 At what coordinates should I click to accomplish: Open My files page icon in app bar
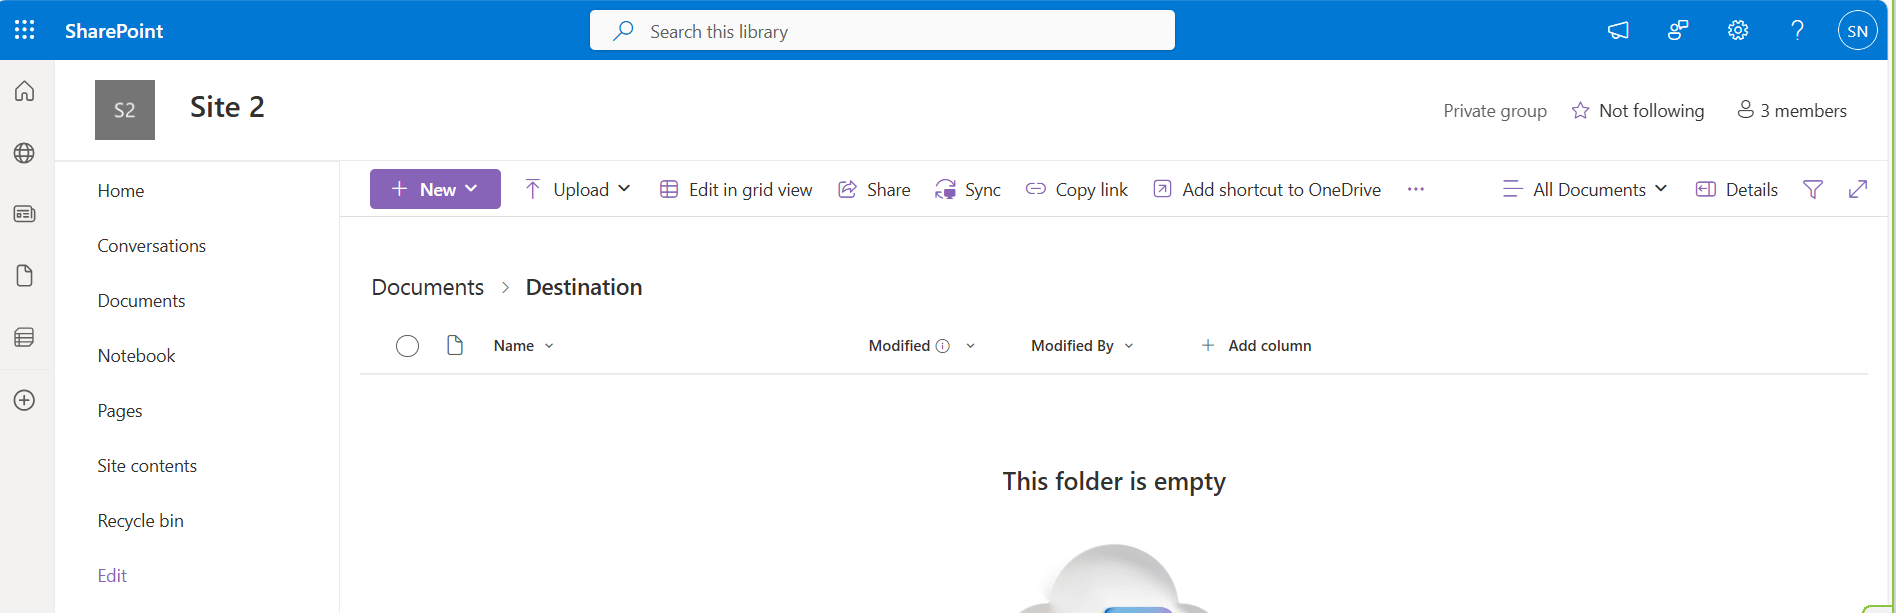pos(25,276)
